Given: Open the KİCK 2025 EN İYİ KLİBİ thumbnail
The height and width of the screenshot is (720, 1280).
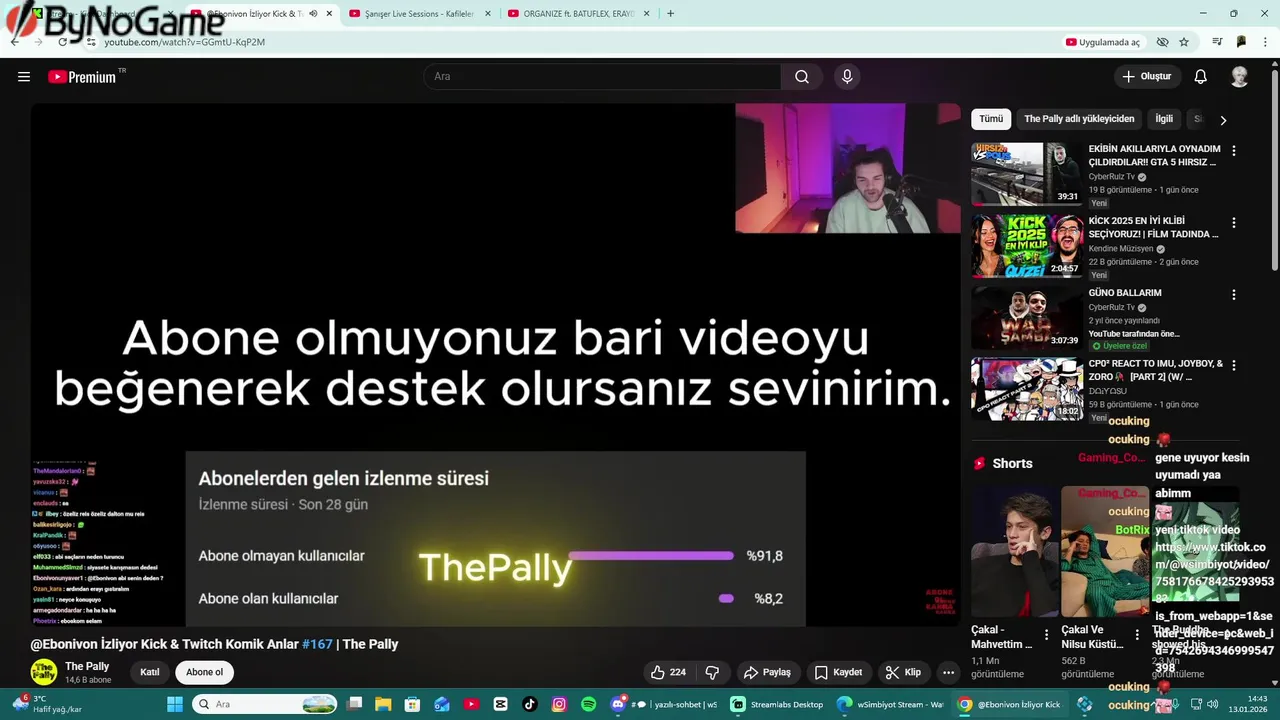Looking at the screenshot, I should point(1027,246).
